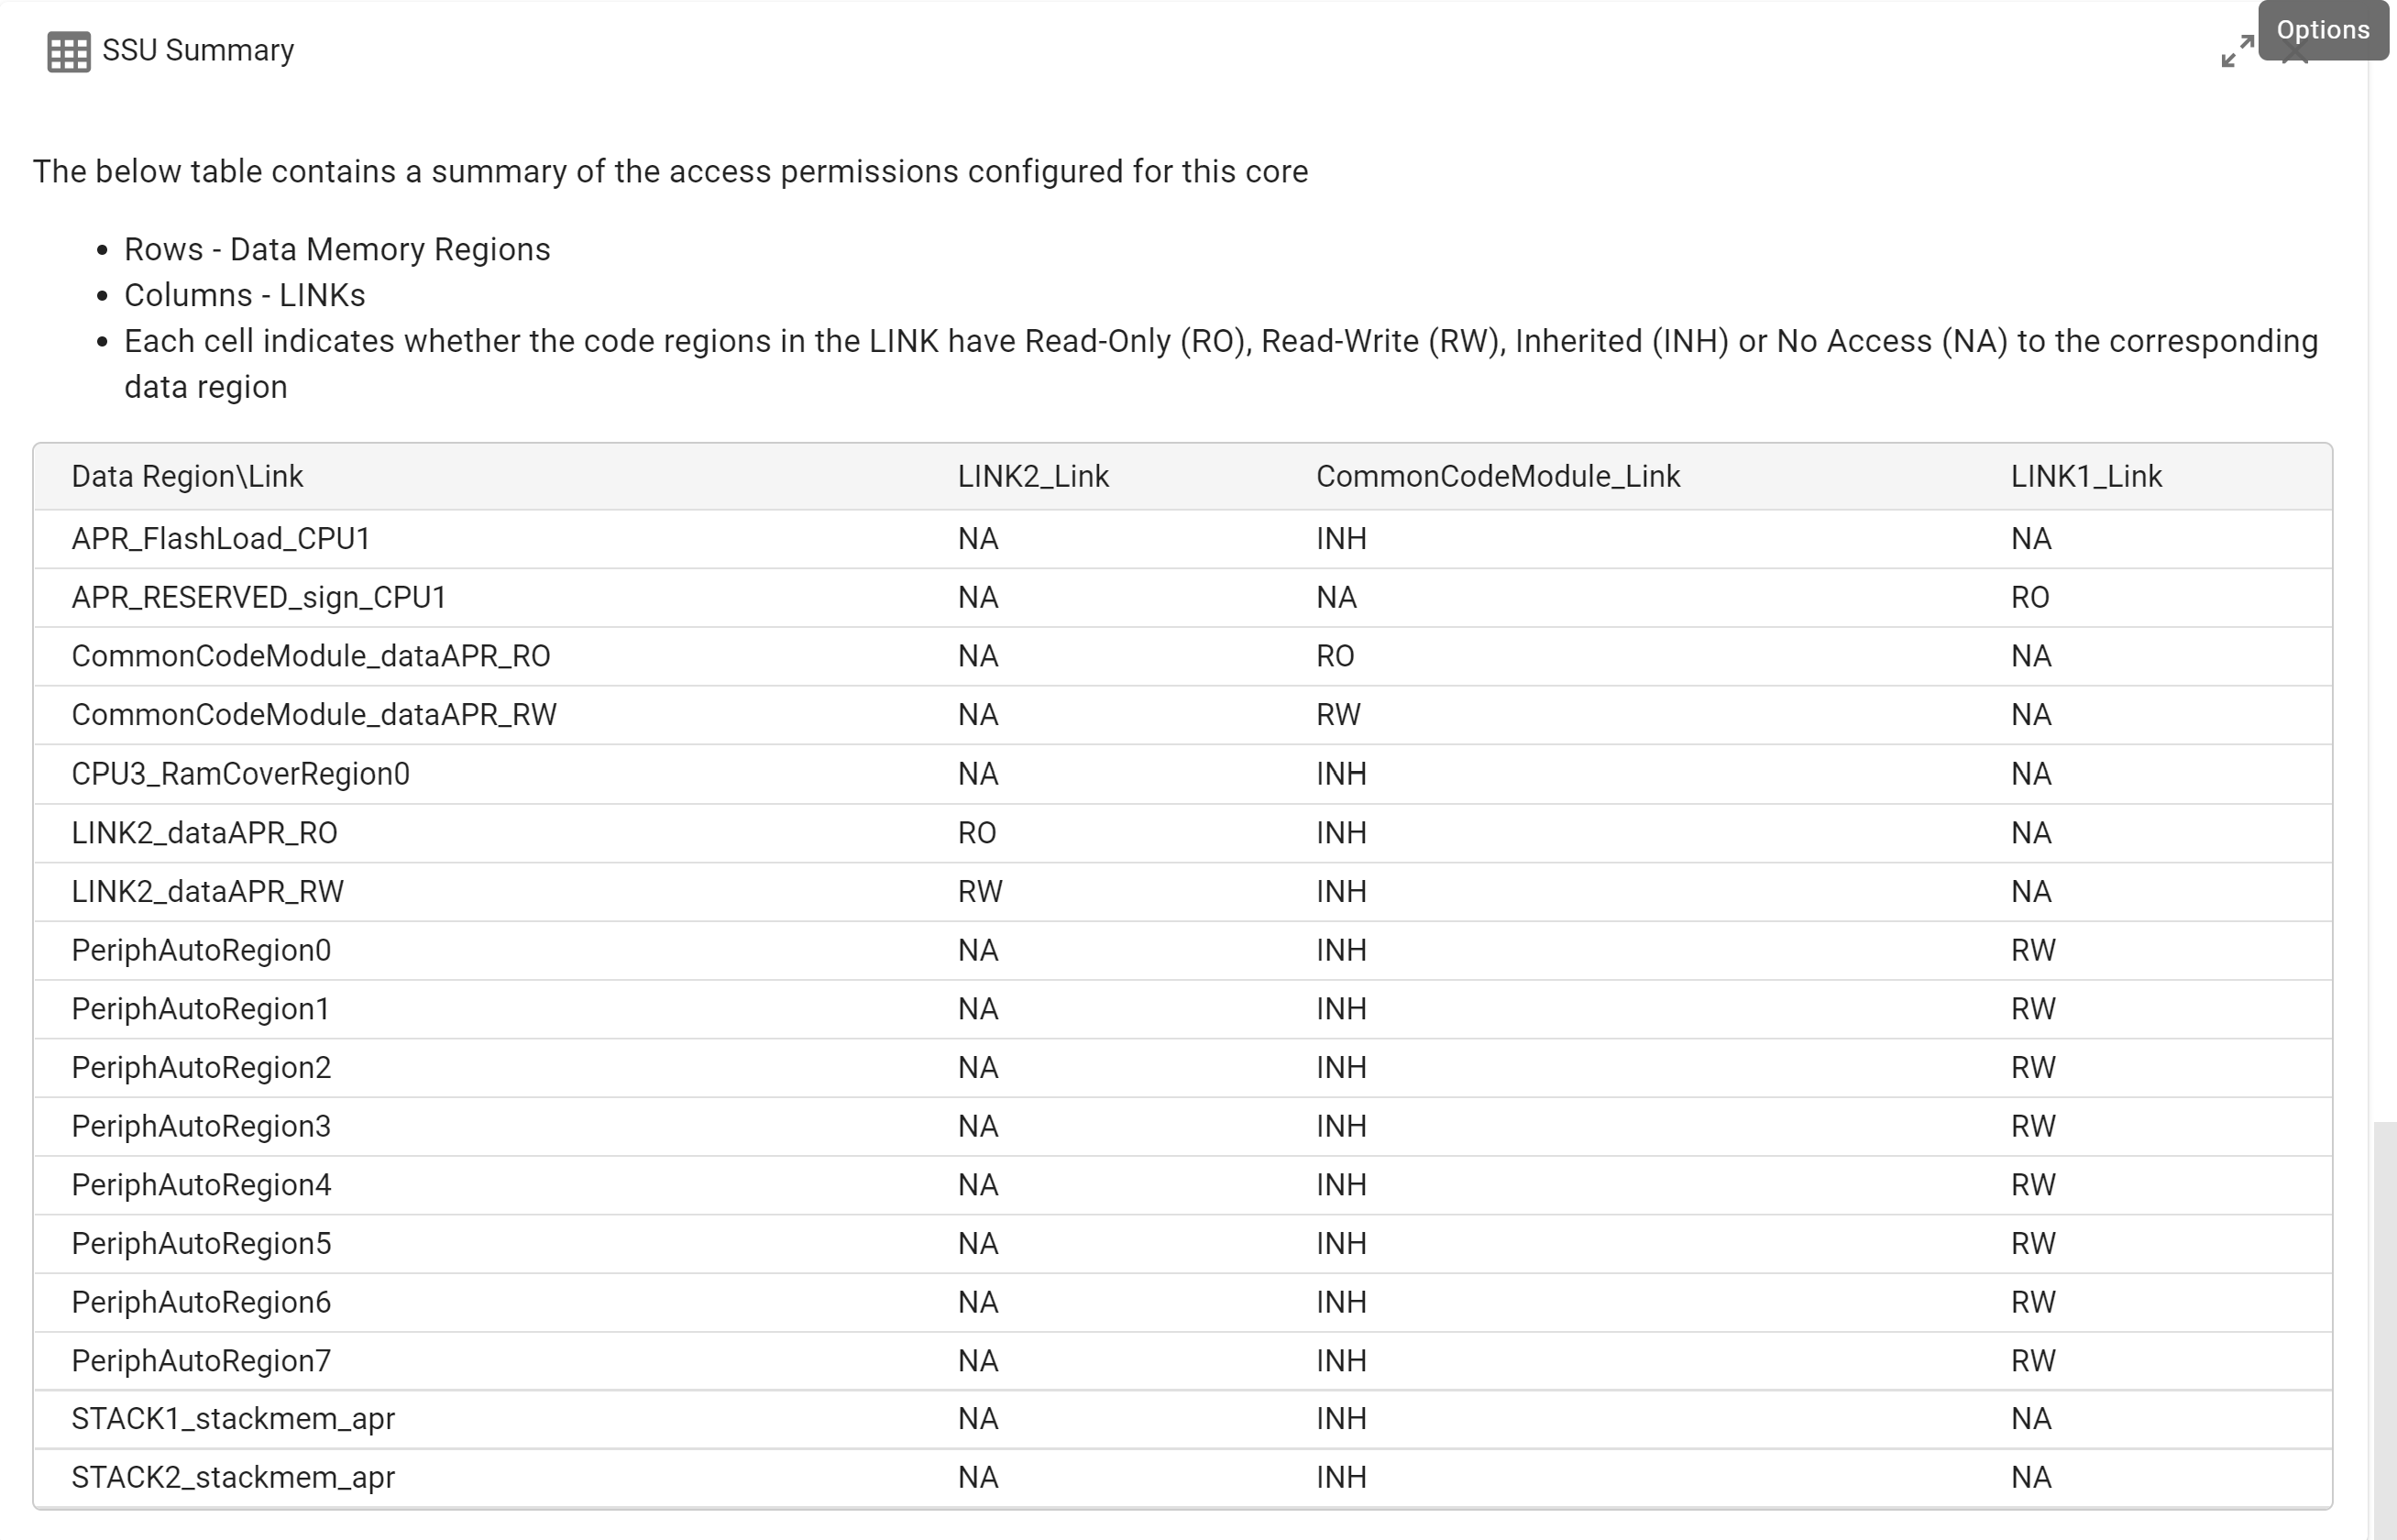Click the Data Region\Link header cell

click(x=188, y=476)
